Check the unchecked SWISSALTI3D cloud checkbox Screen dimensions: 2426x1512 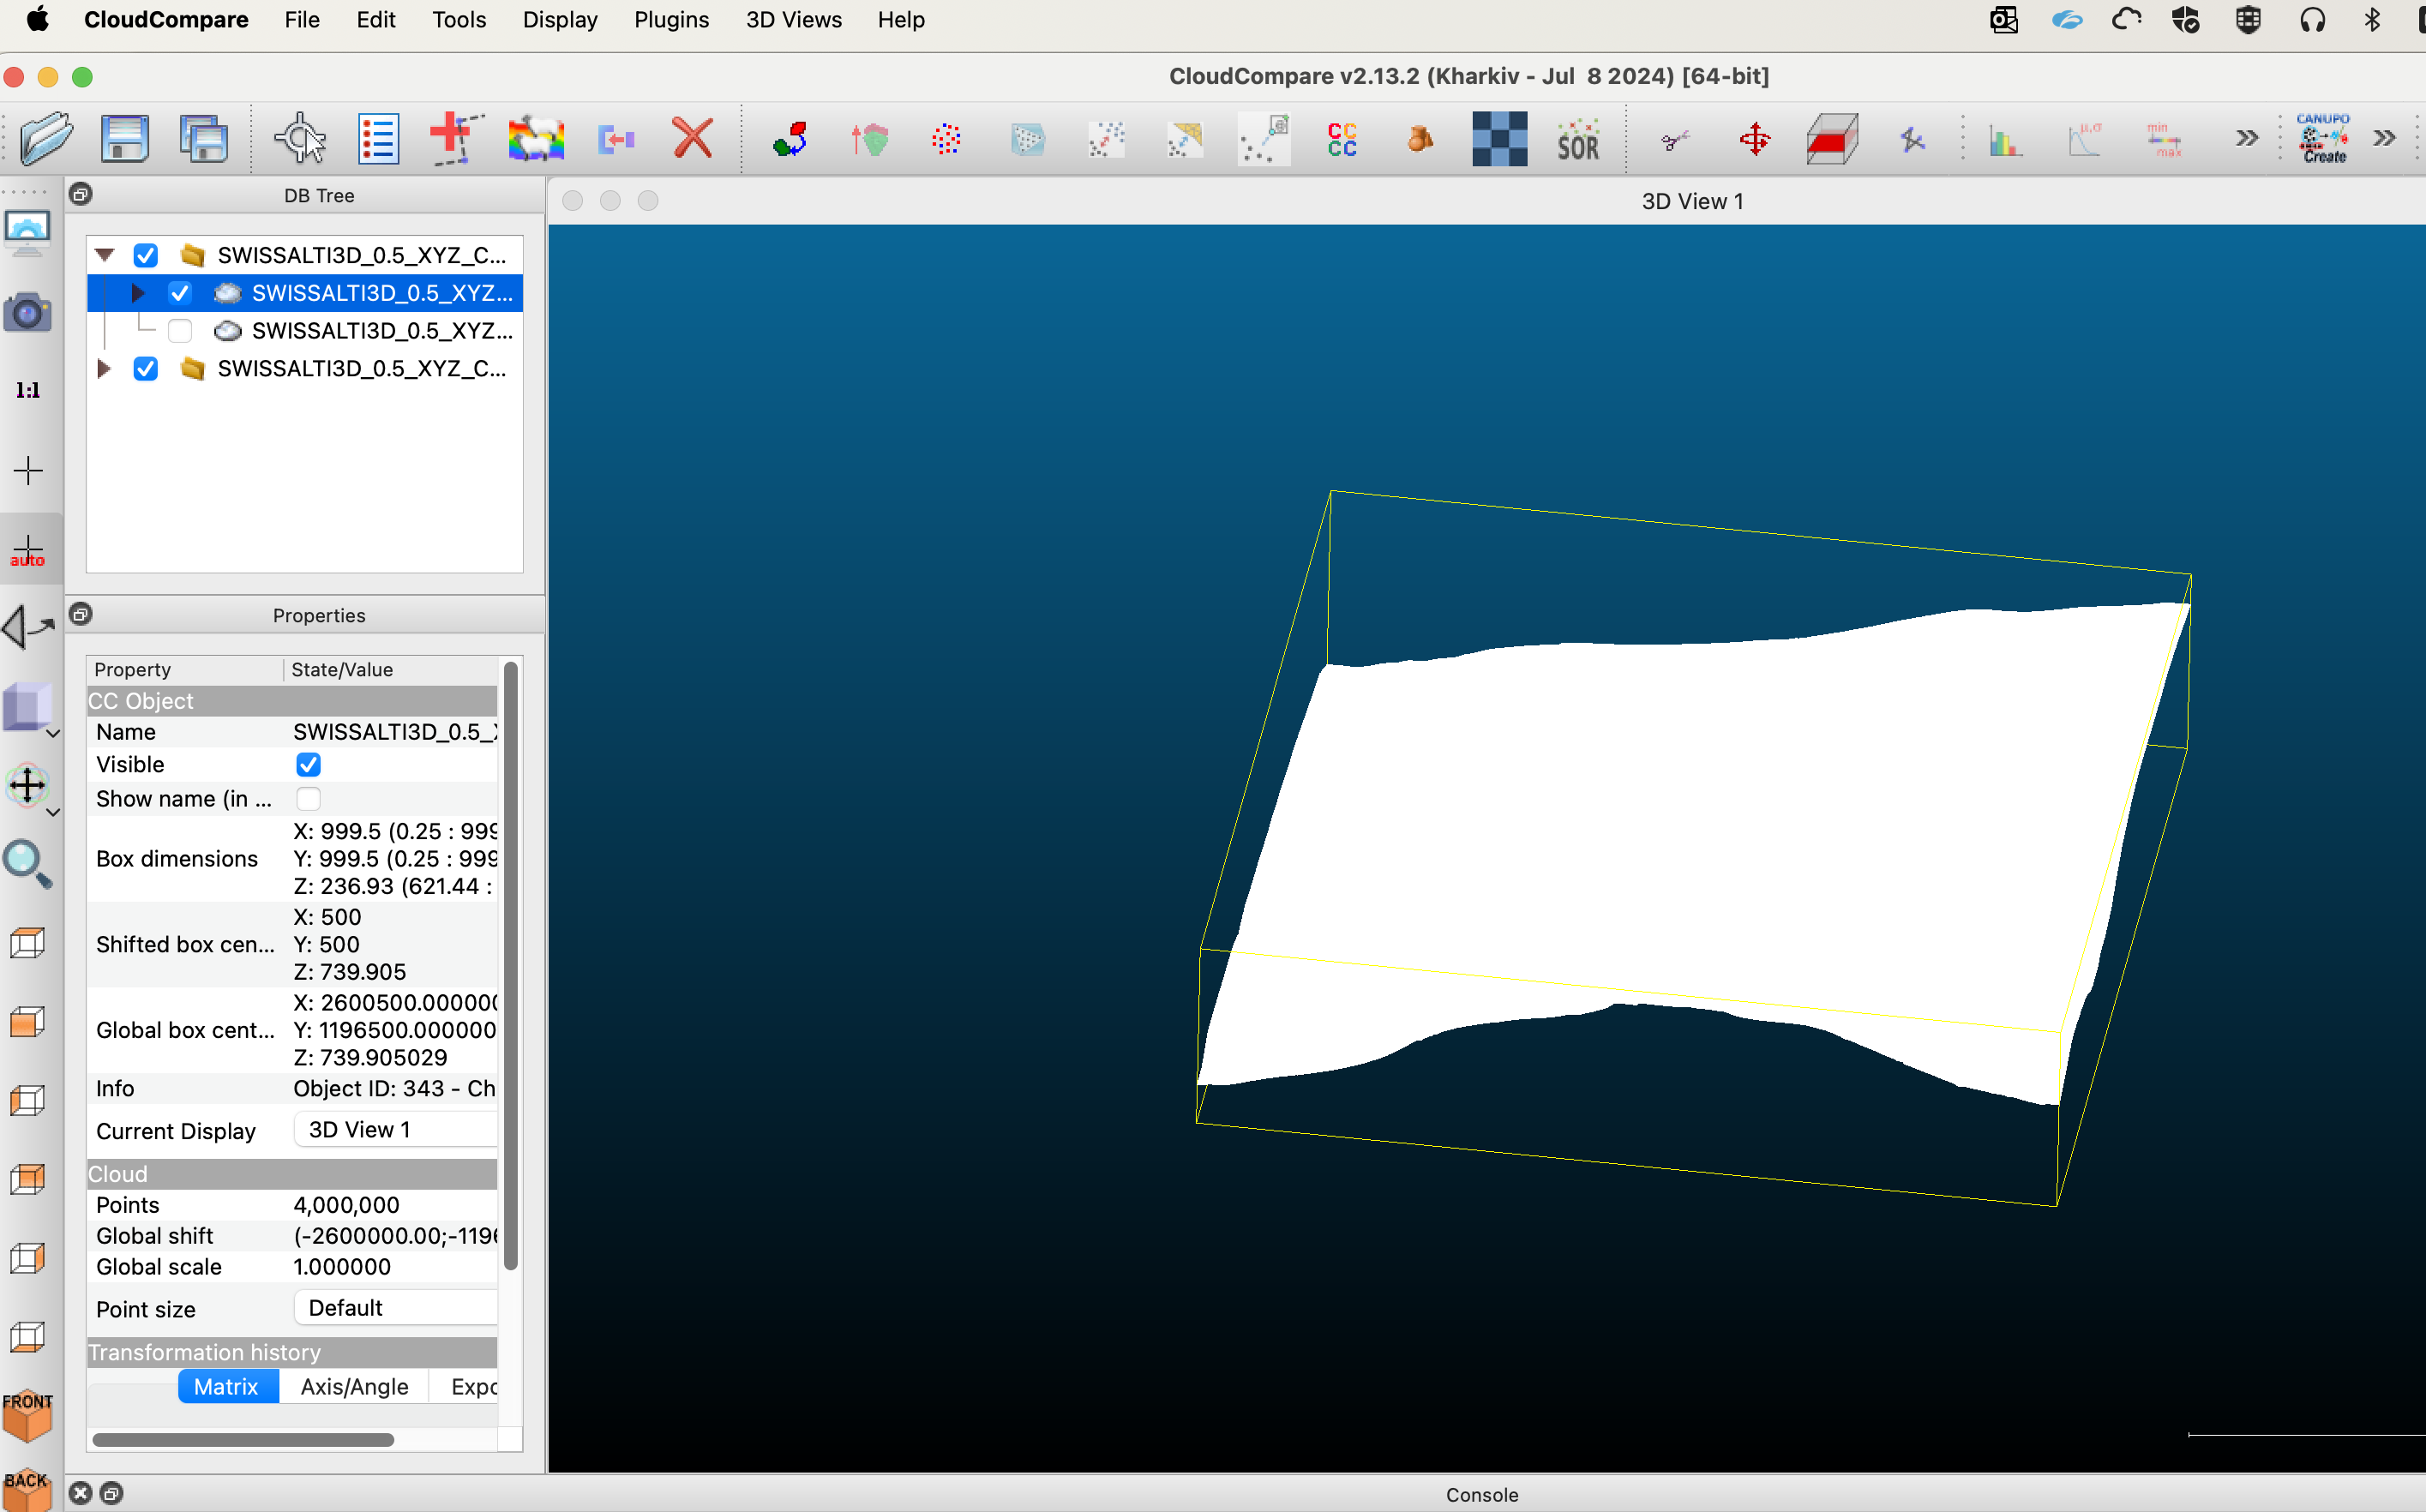(180, 331)
